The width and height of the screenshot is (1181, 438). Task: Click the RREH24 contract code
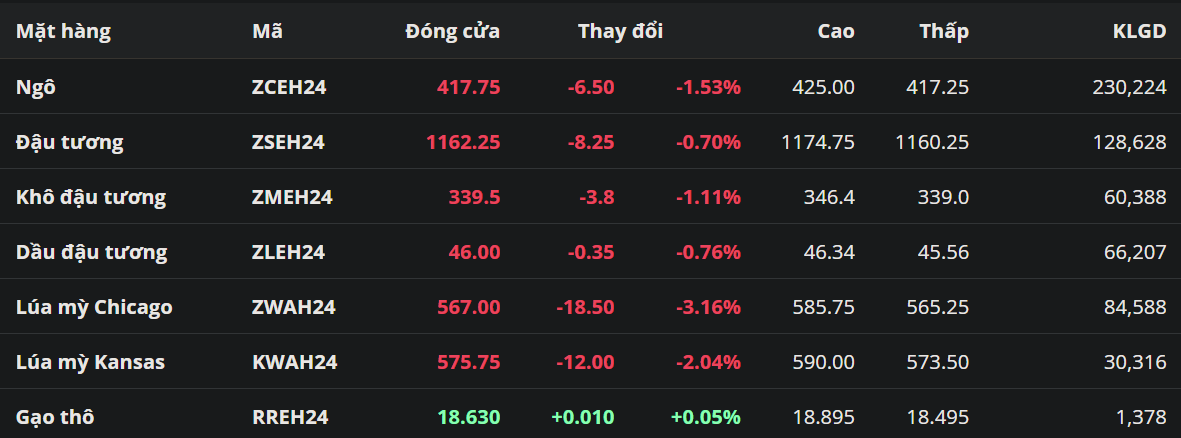(x=290, y=417)
